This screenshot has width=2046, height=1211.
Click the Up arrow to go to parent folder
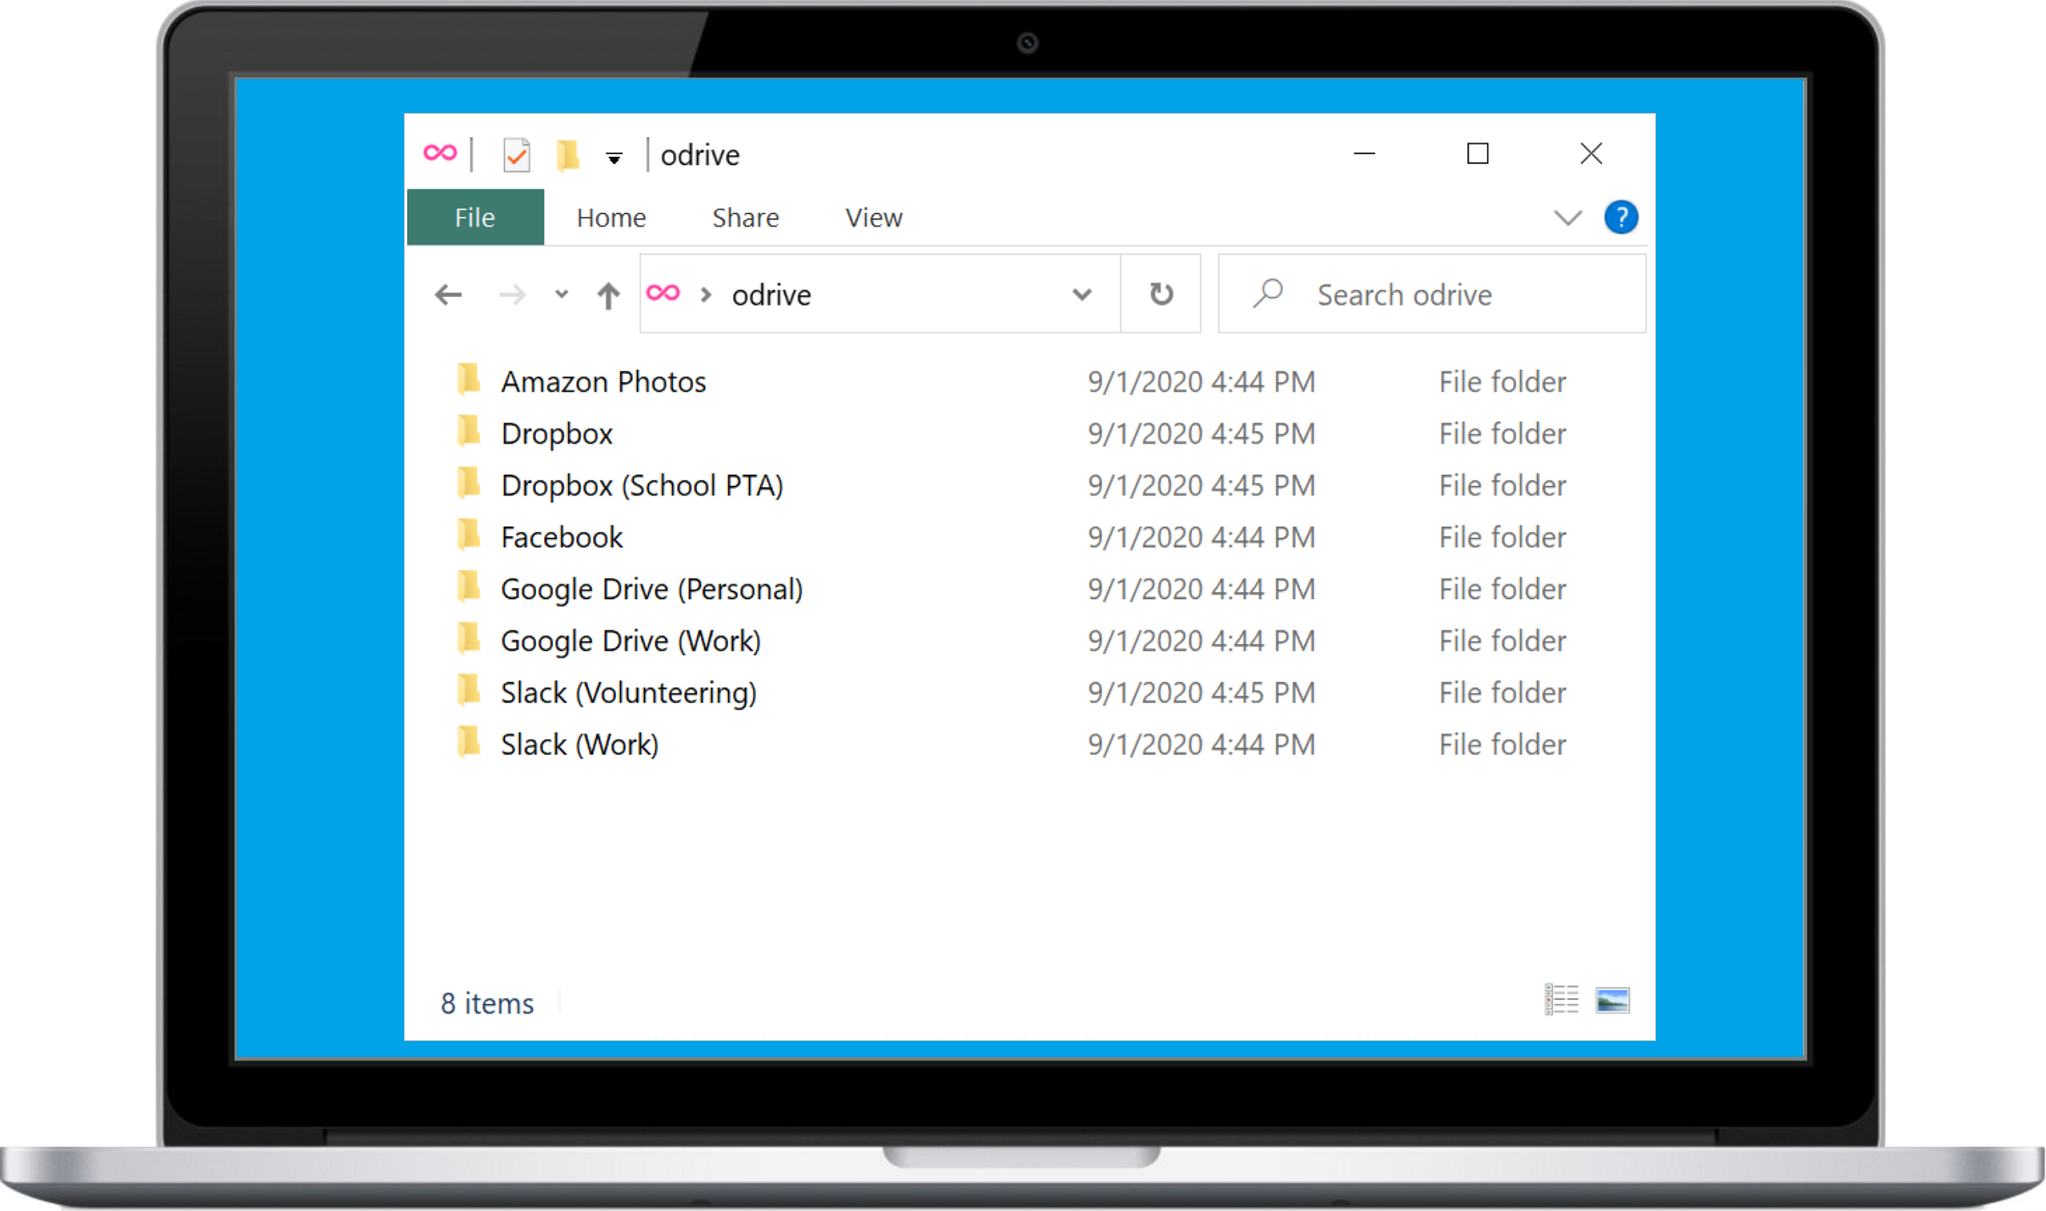[x=607, y=294]
